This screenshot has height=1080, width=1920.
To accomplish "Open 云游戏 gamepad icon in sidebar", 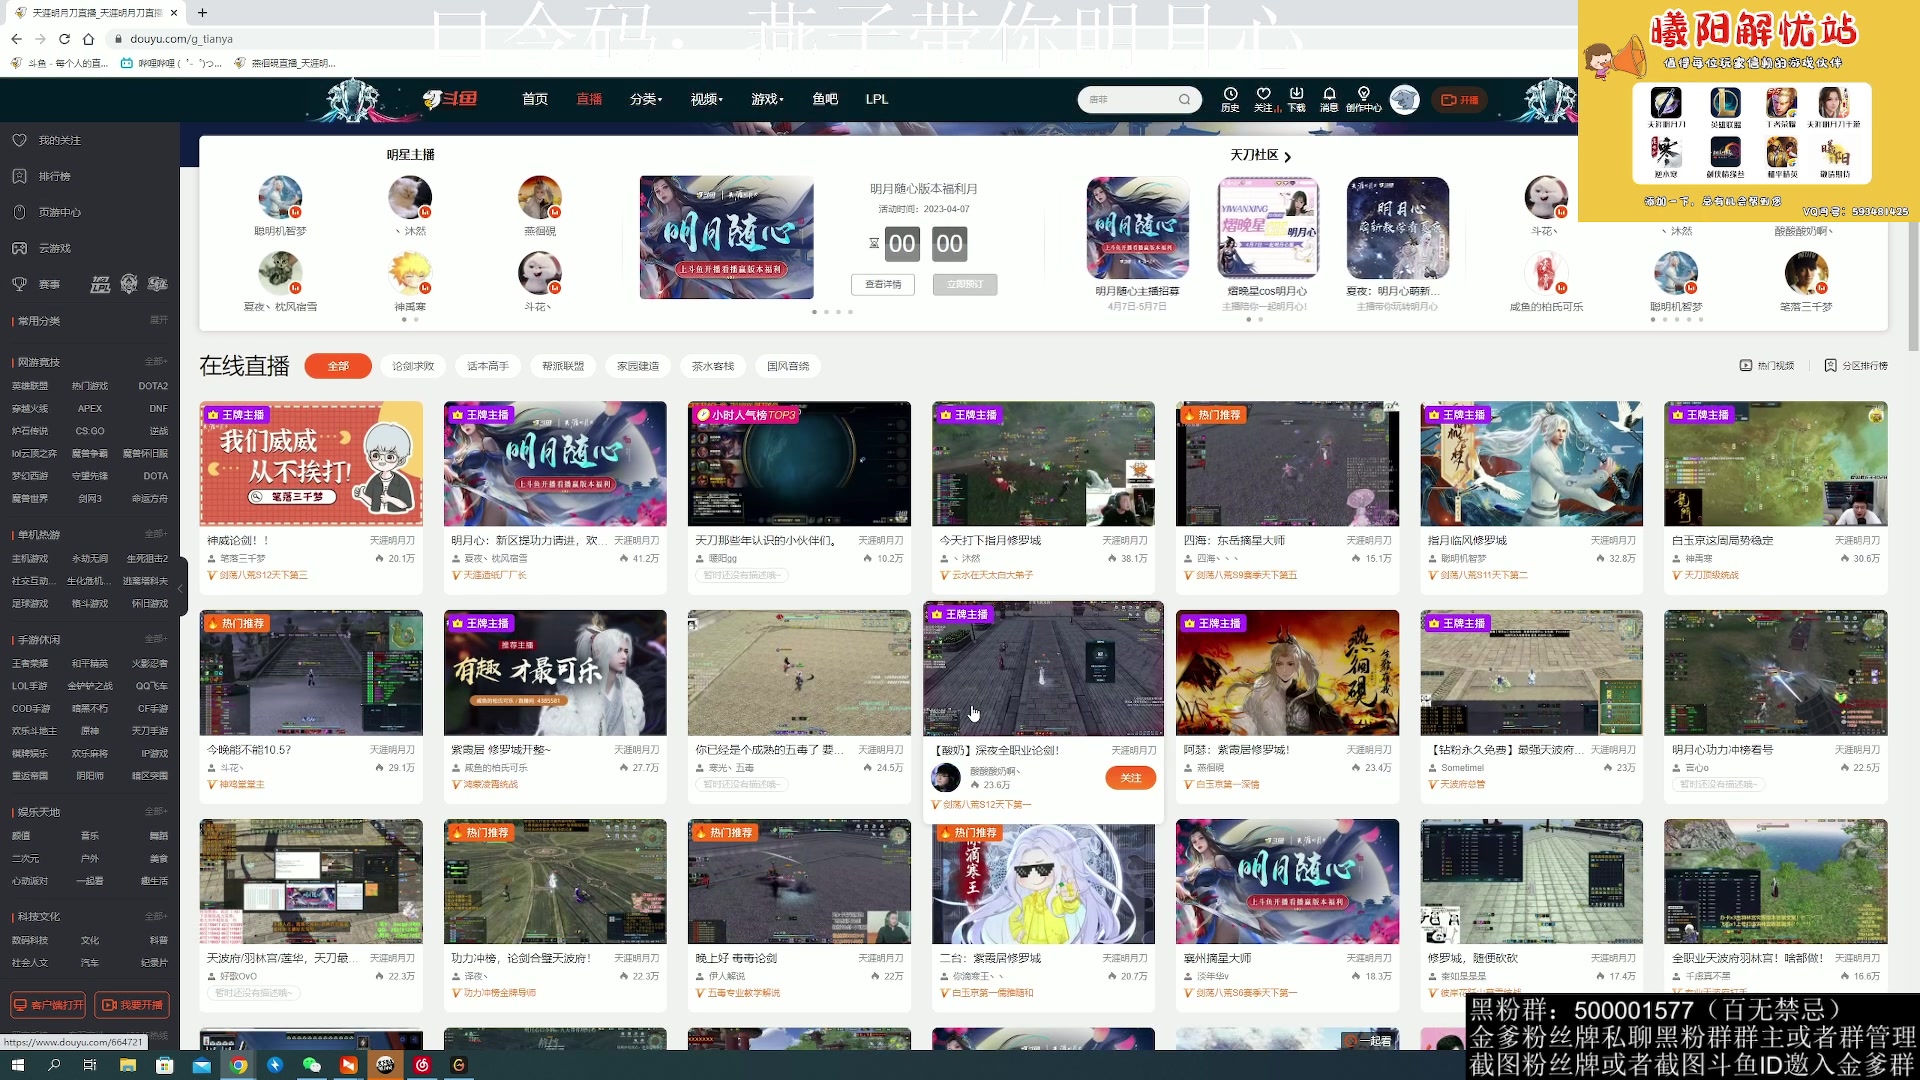I will (x=19, y=248).
